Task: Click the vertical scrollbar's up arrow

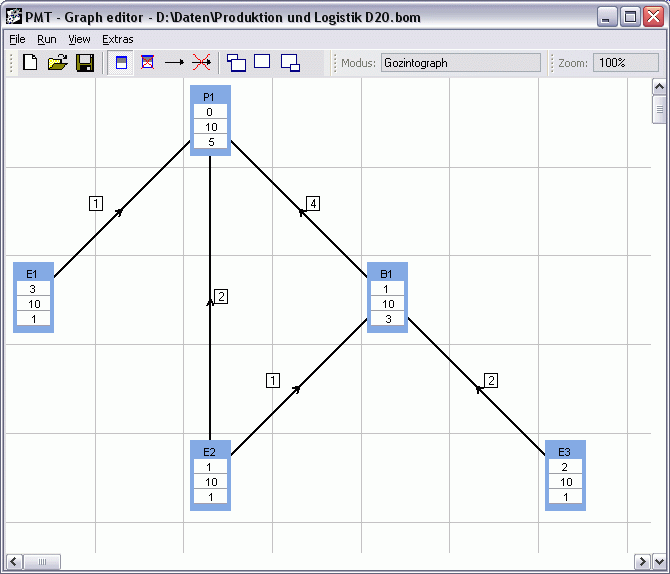Action: coord(660,86)
